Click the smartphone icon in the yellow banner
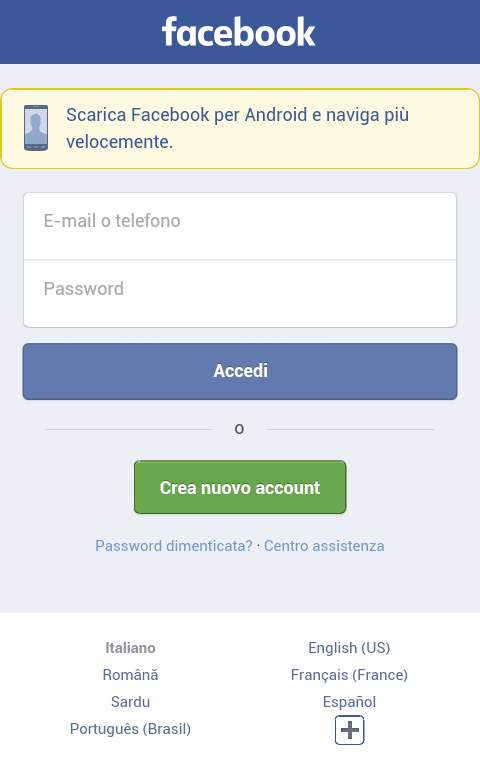Image resolution: width=480 pixels, height=763 pixels. 36,128
